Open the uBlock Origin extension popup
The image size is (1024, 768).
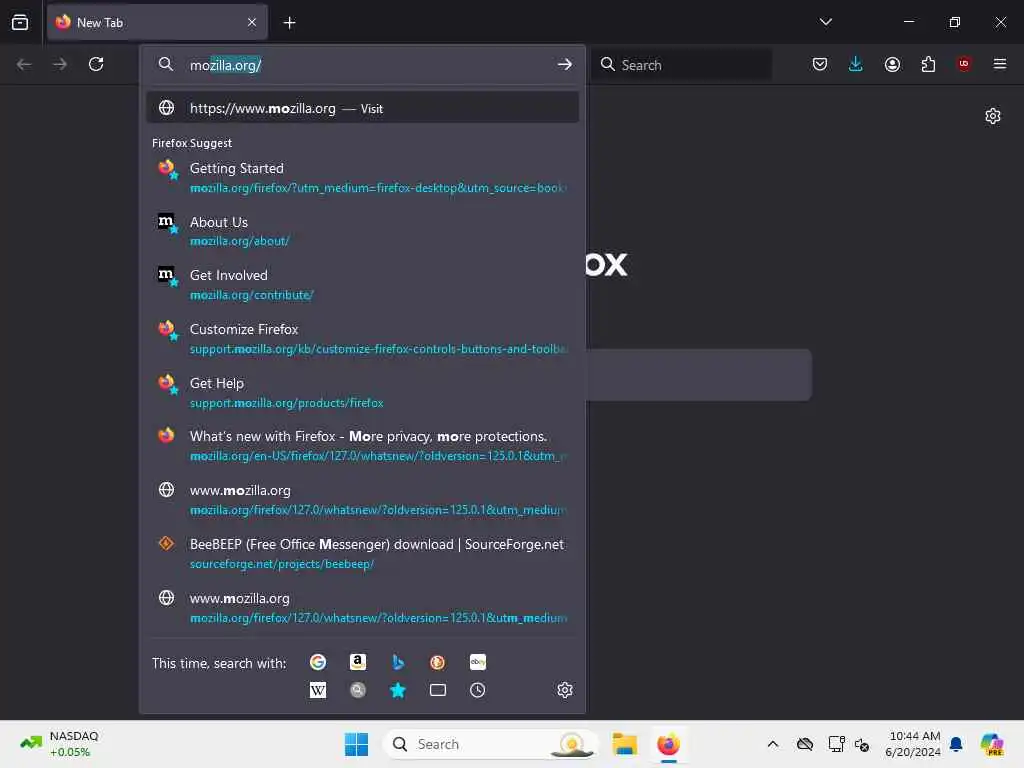point(964,64)
